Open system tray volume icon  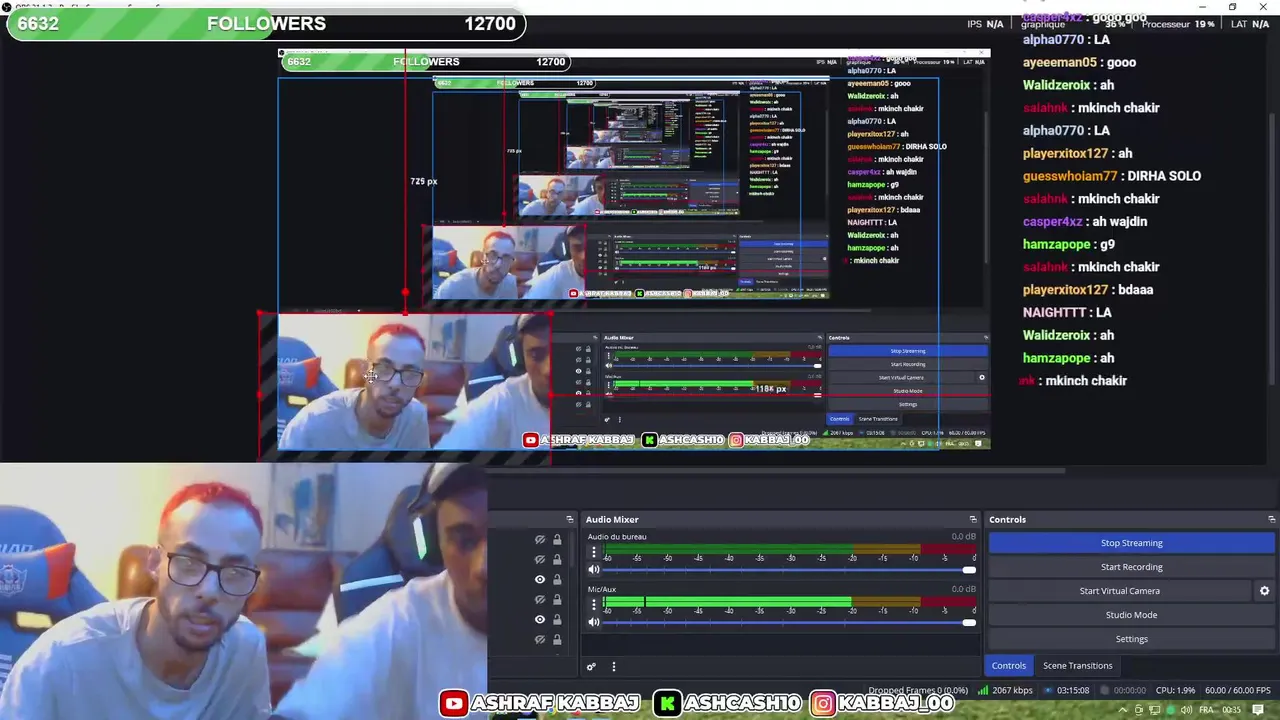(1186, 710)
